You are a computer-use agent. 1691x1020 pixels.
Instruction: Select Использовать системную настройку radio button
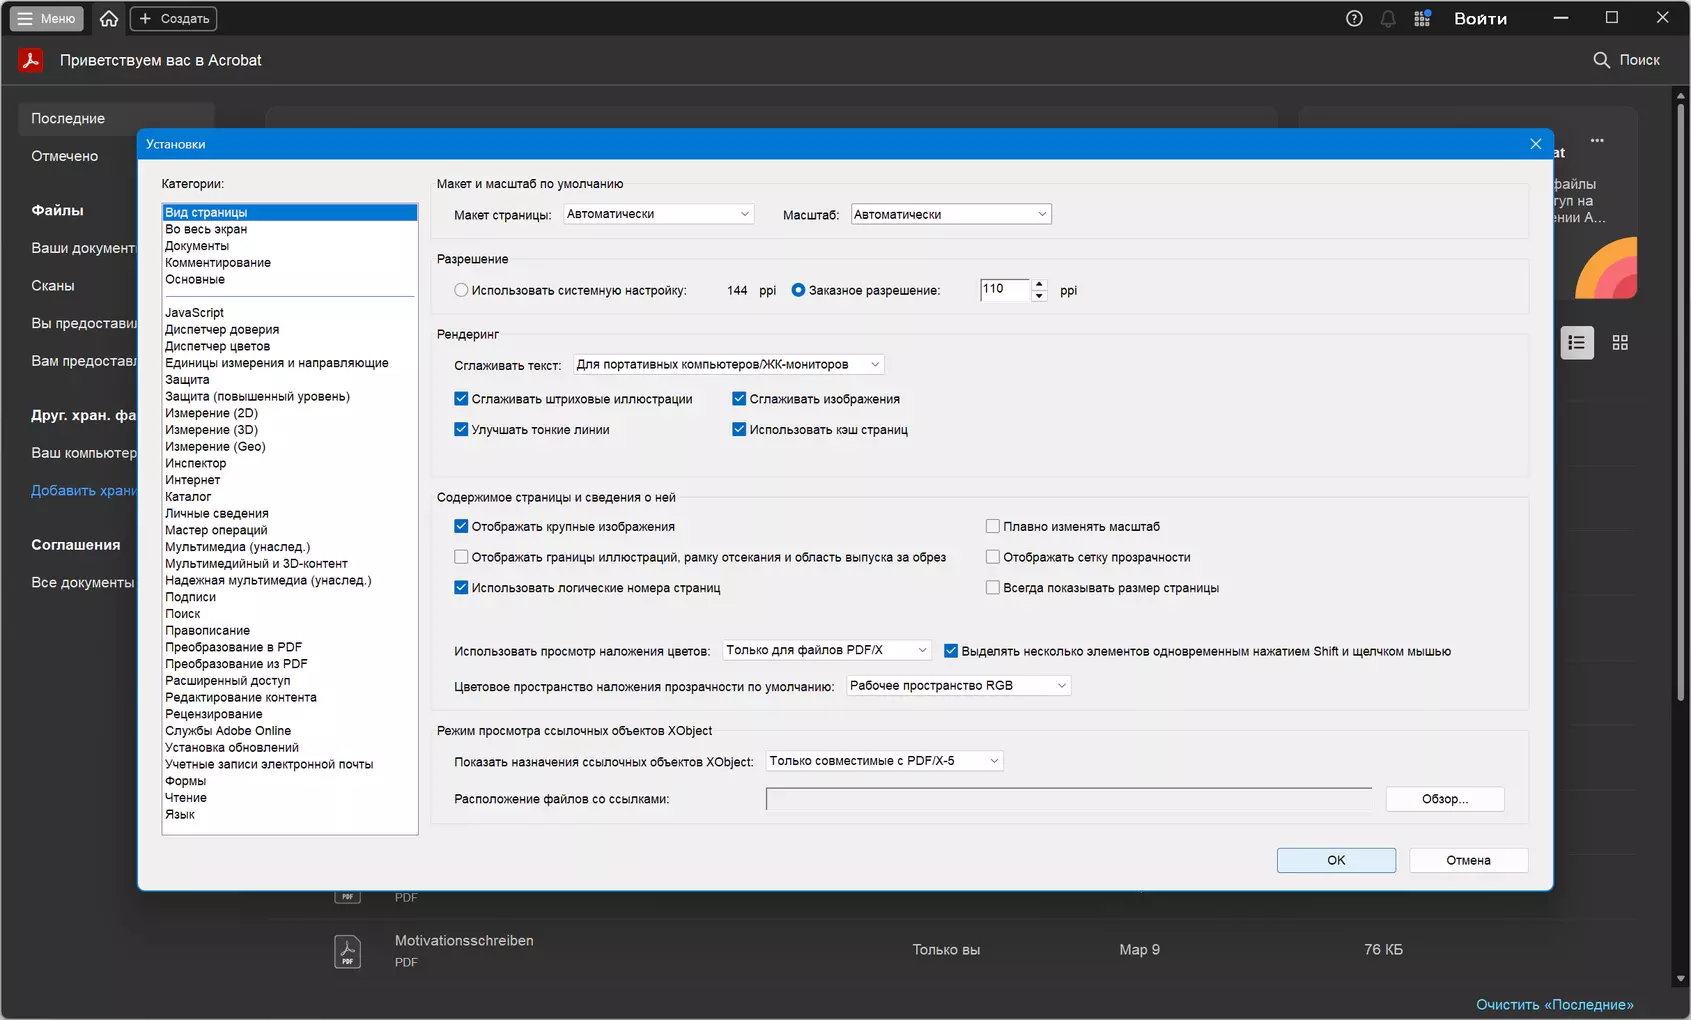coord(461,290)
